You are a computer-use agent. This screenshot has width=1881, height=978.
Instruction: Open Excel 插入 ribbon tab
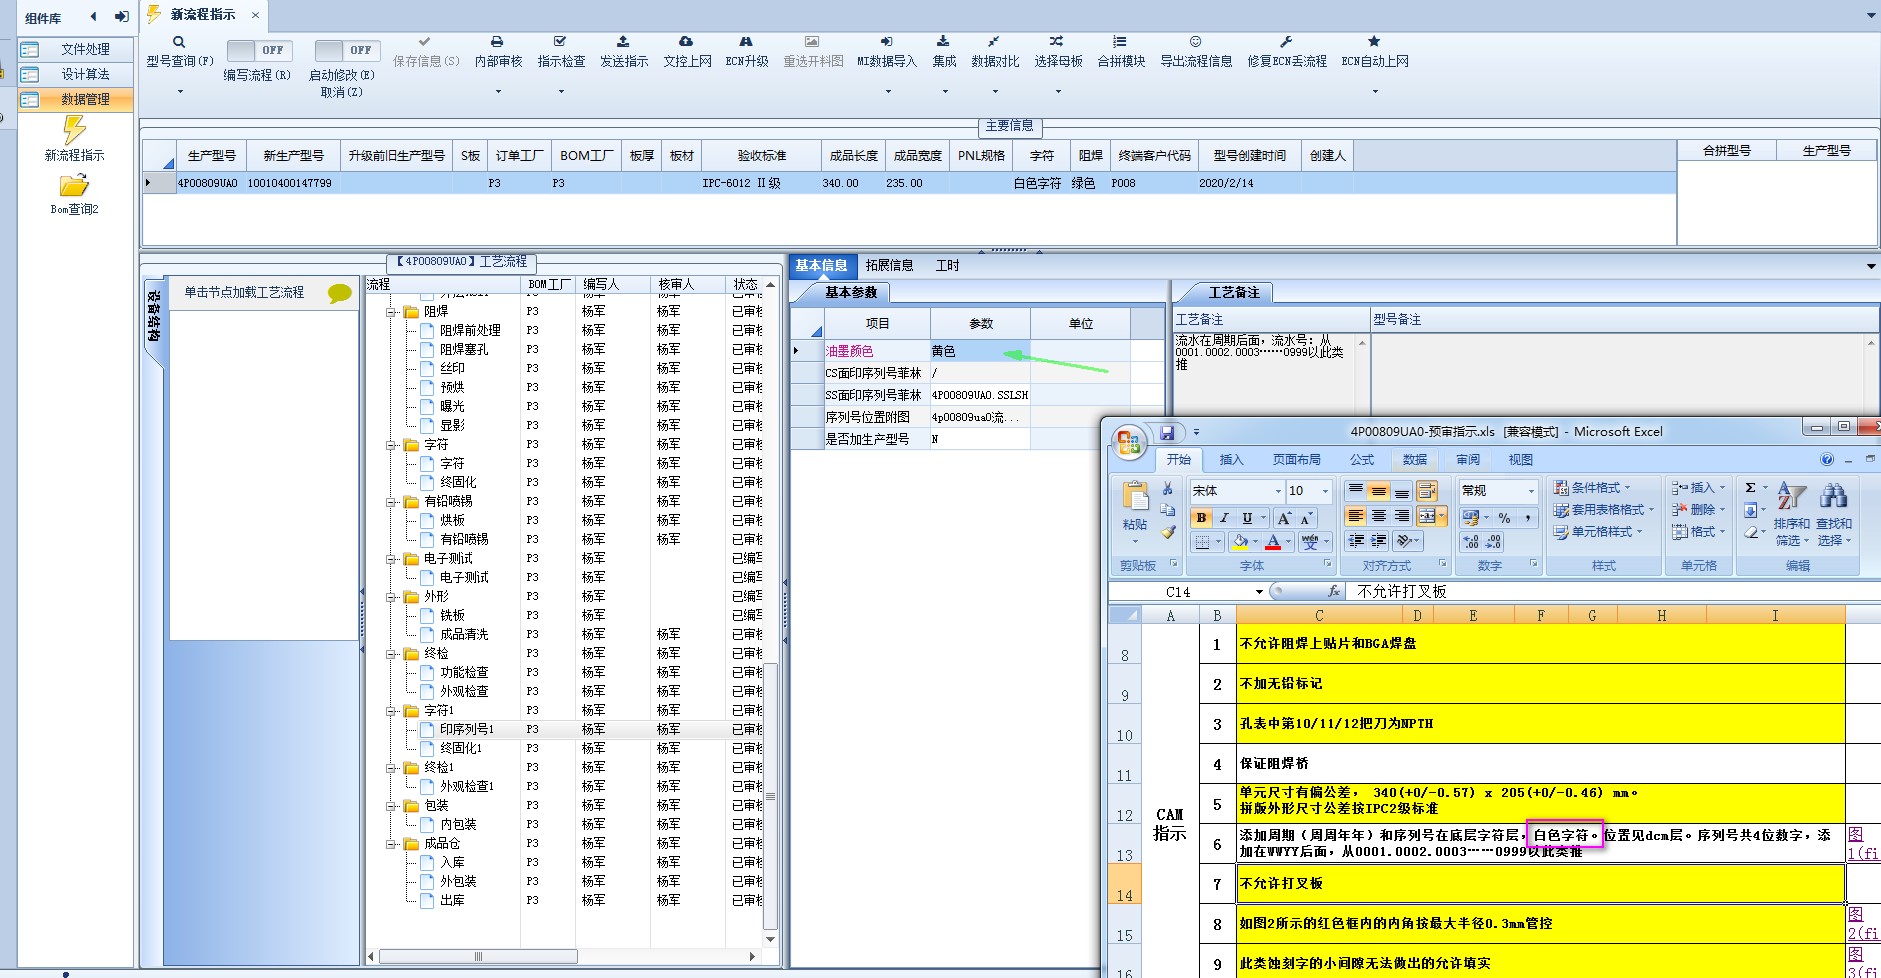pyautogui.click(x=1231, y=460)
